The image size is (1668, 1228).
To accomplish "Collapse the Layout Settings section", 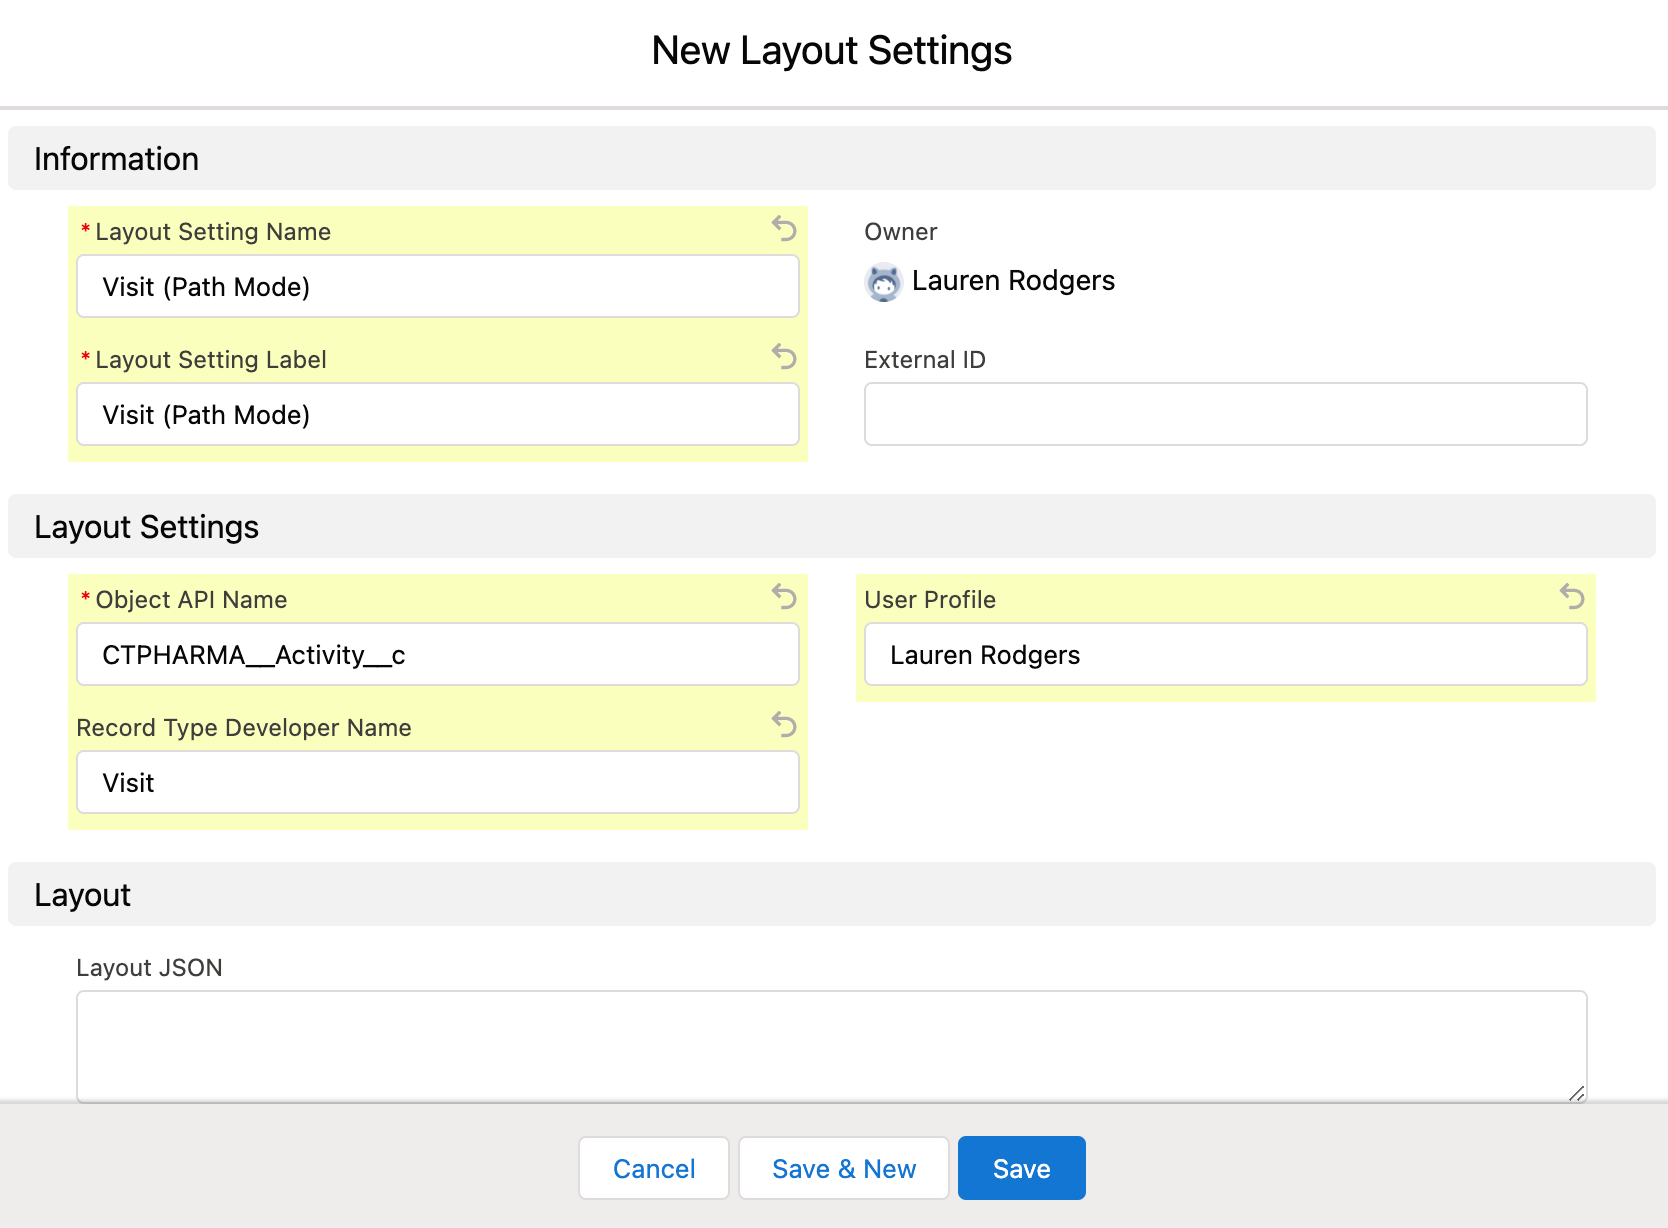I will 146,526.
